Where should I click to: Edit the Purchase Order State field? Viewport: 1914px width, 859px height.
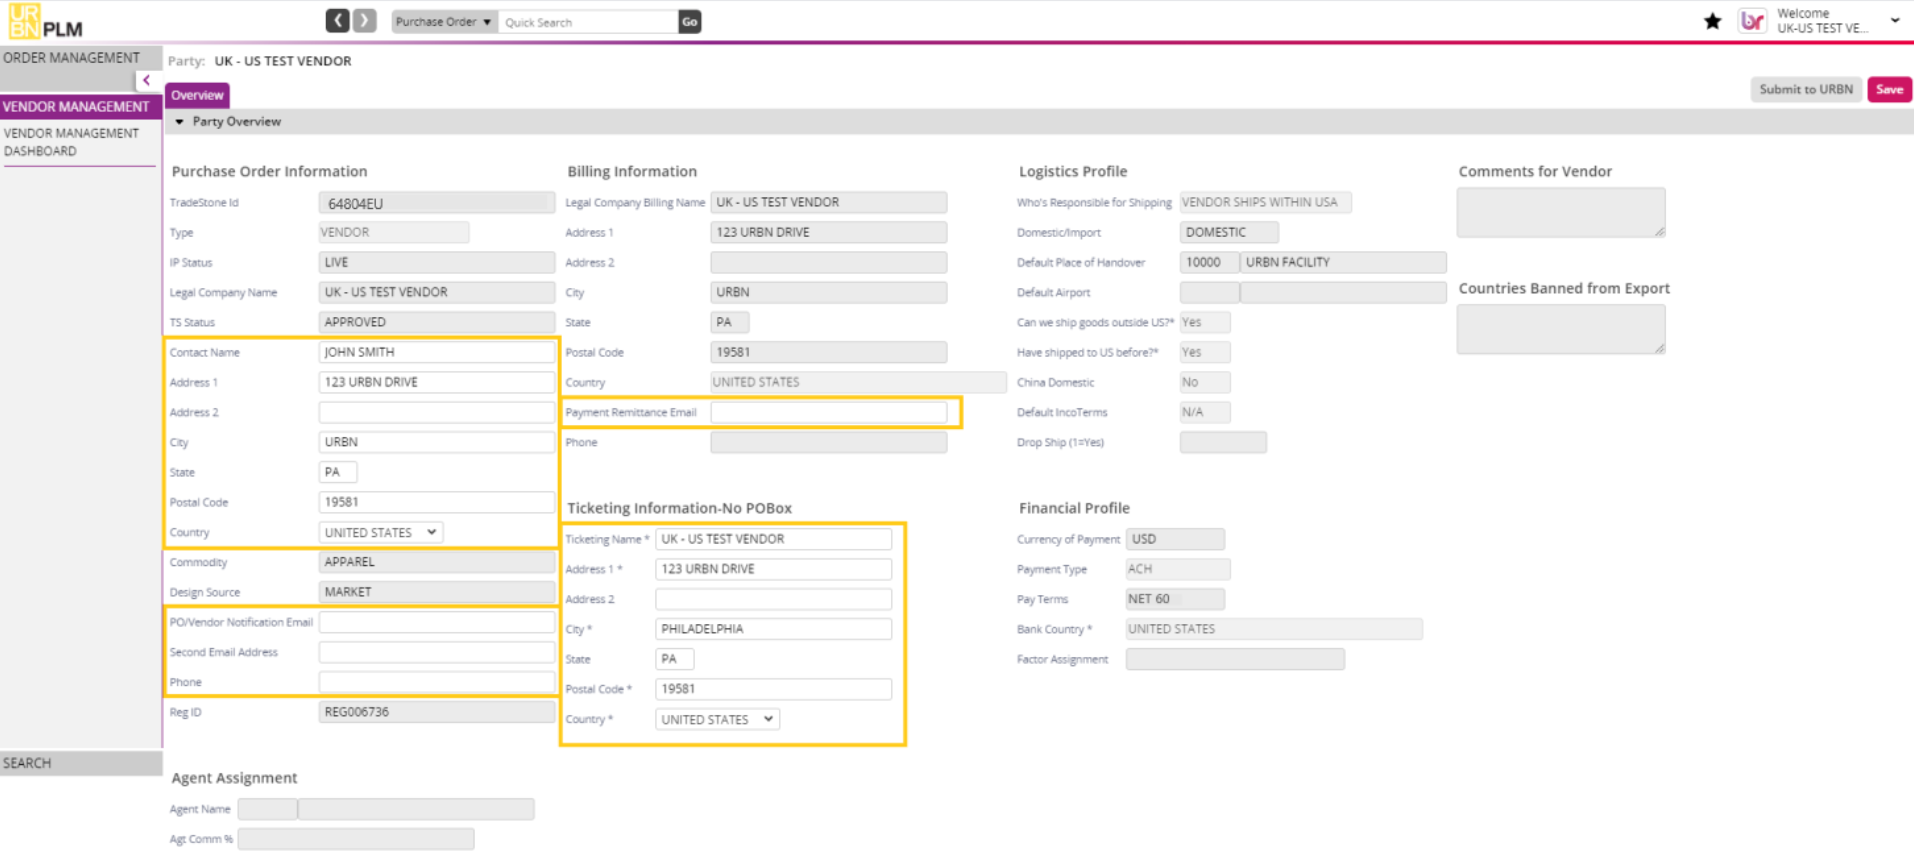[338, 472]
